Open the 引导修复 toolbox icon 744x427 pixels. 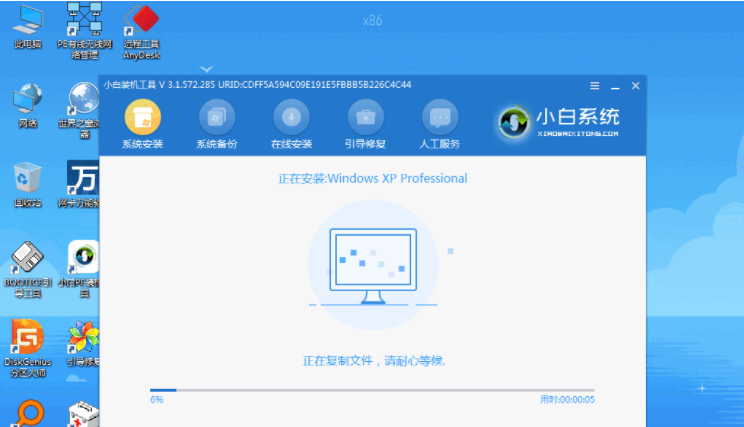click(x=365, y=117)
